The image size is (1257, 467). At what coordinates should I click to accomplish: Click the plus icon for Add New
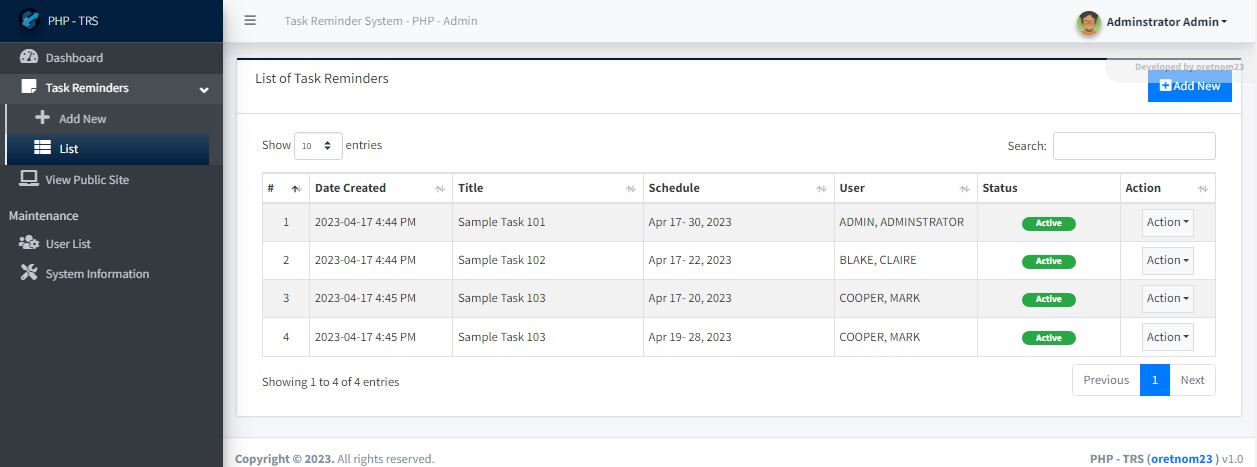click(42, 117)
